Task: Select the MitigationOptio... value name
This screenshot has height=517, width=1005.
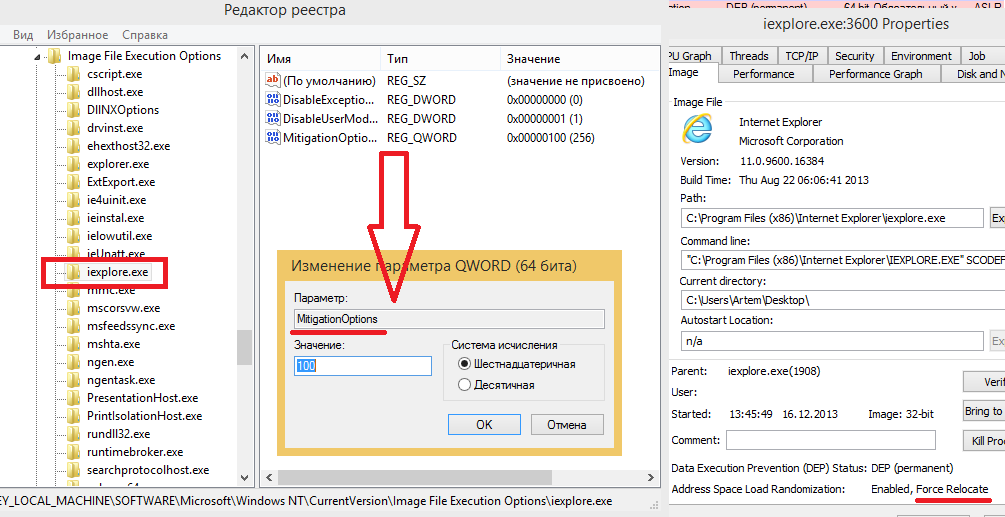Action: click(328, 138)
